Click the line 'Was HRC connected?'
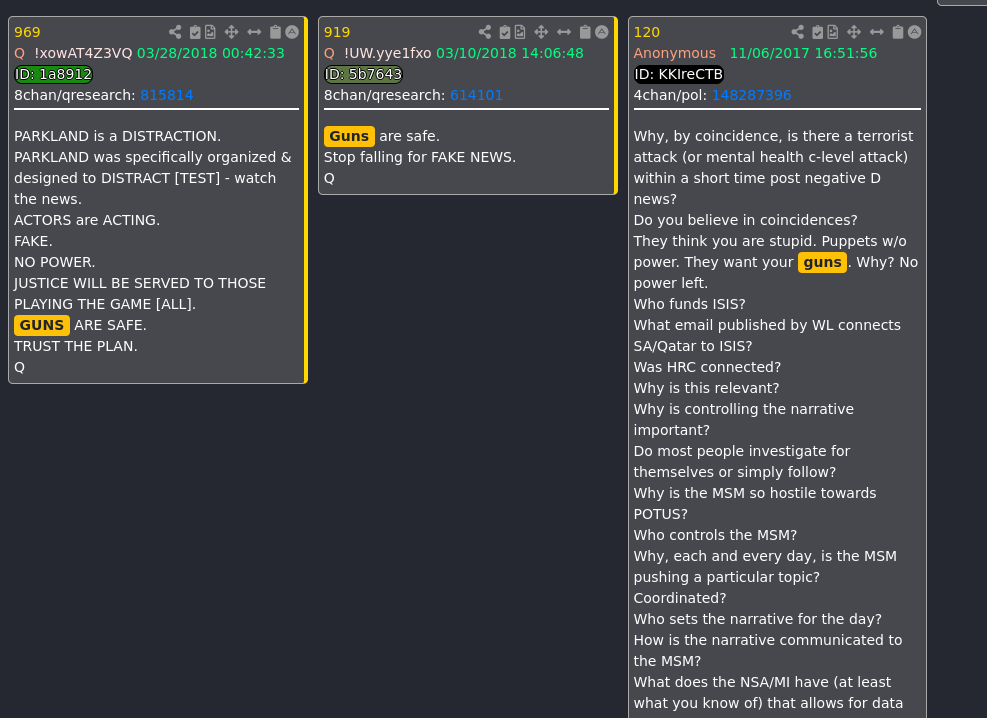 pyautogui.click(x=707, y=367)
